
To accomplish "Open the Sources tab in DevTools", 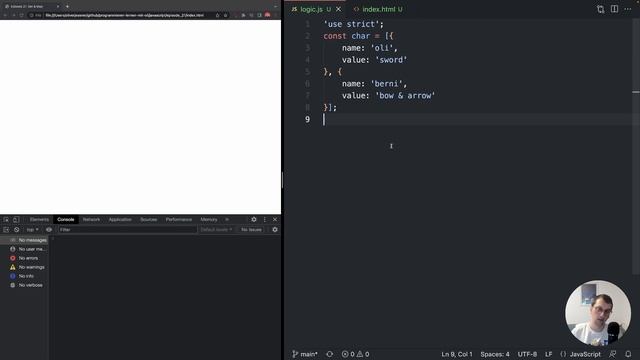I will pos(149,220).
